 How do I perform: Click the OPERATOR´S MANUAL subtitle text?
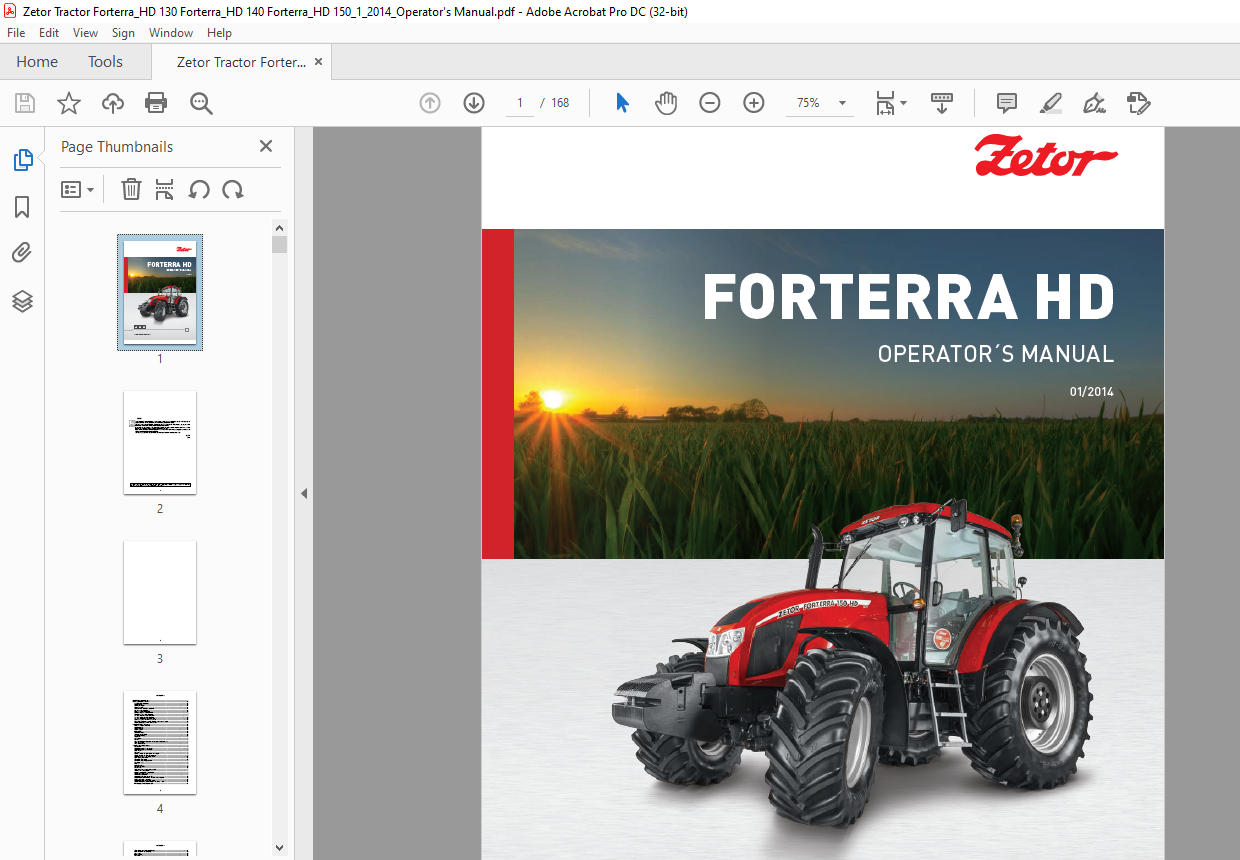coord(996,354)
